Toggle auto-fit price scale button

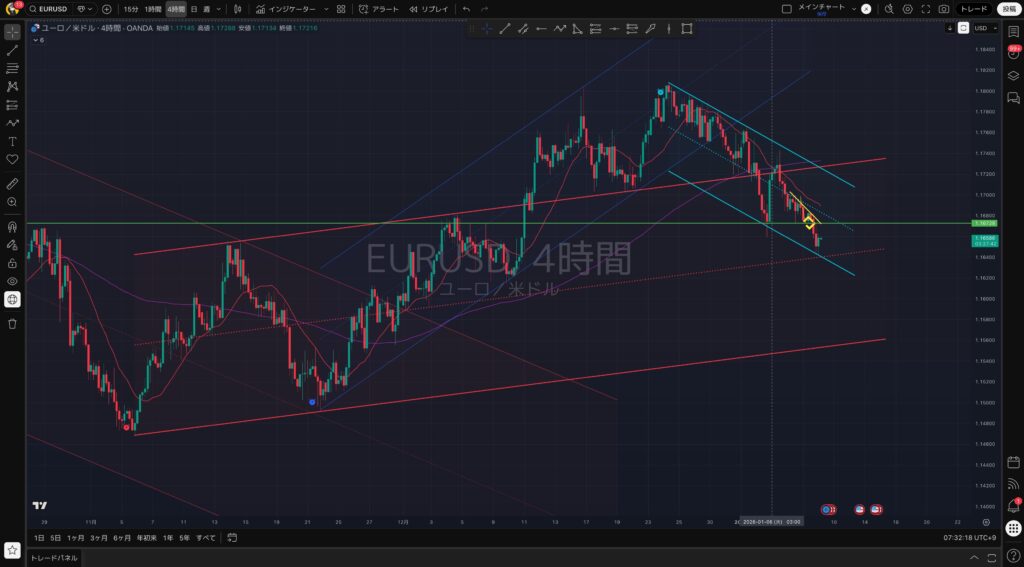coord(963,28)
